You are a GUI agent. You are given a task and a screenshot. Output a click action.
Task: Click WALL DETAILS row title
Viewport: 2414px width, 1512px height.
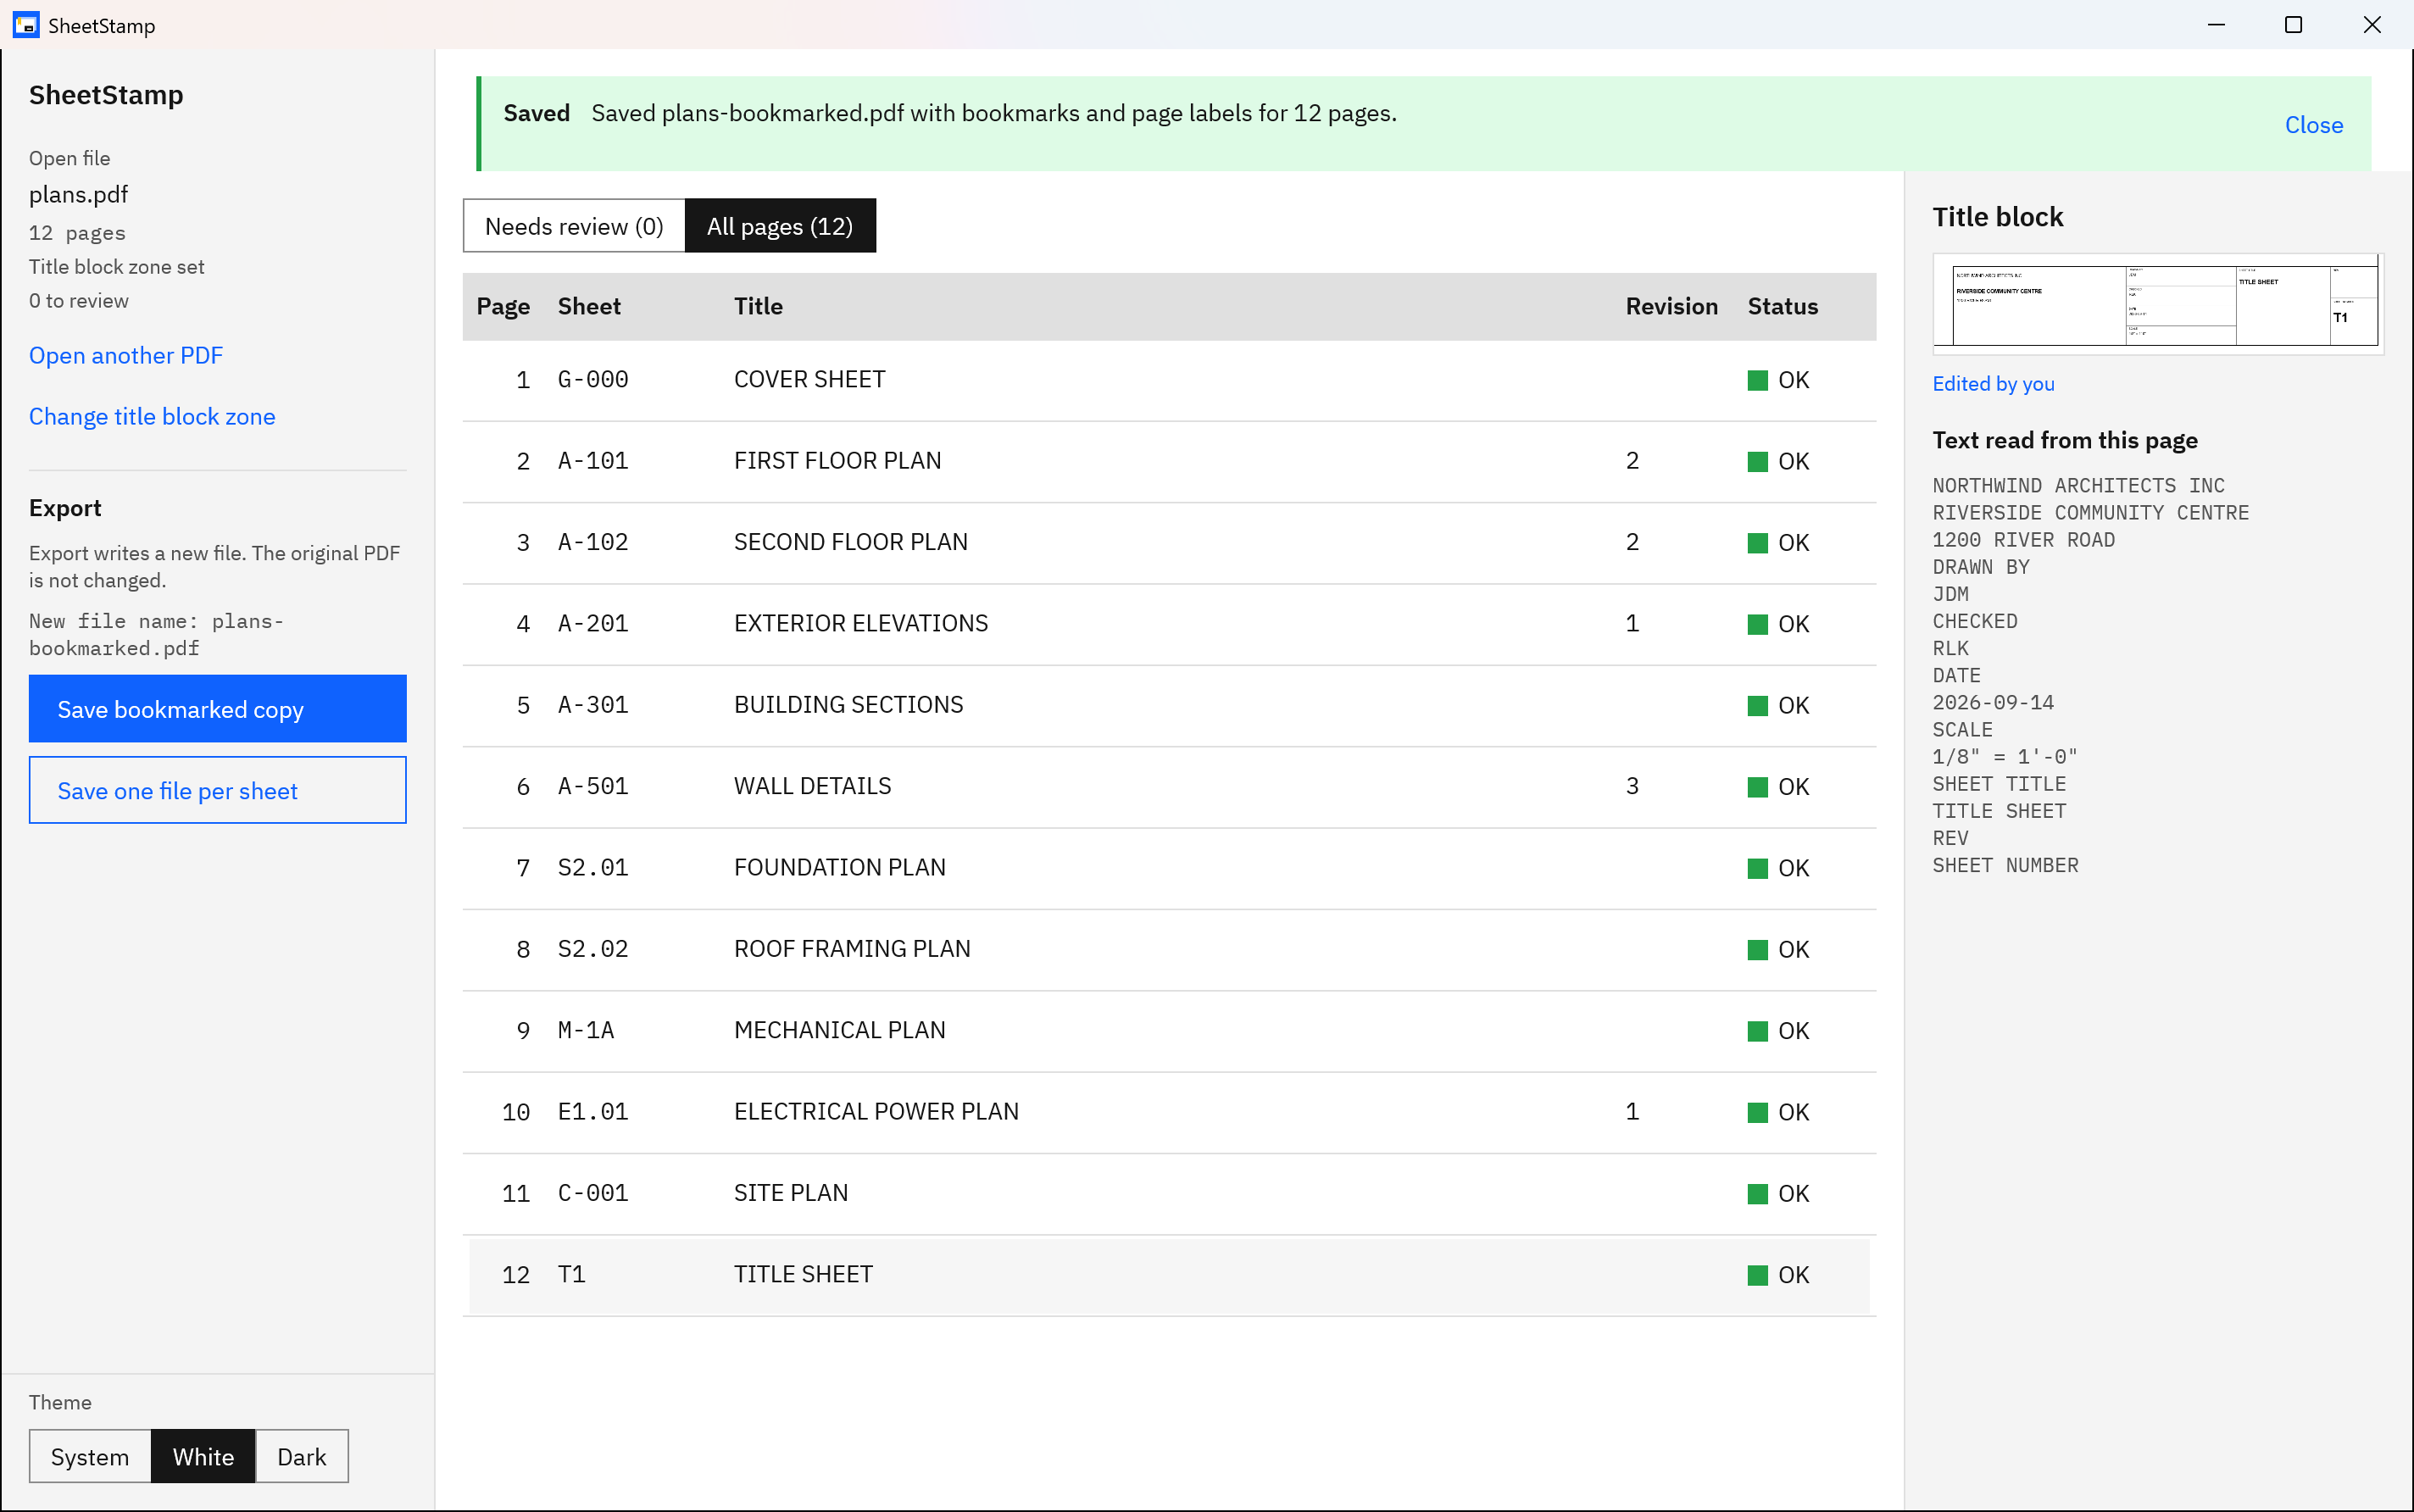pos(812,786)
